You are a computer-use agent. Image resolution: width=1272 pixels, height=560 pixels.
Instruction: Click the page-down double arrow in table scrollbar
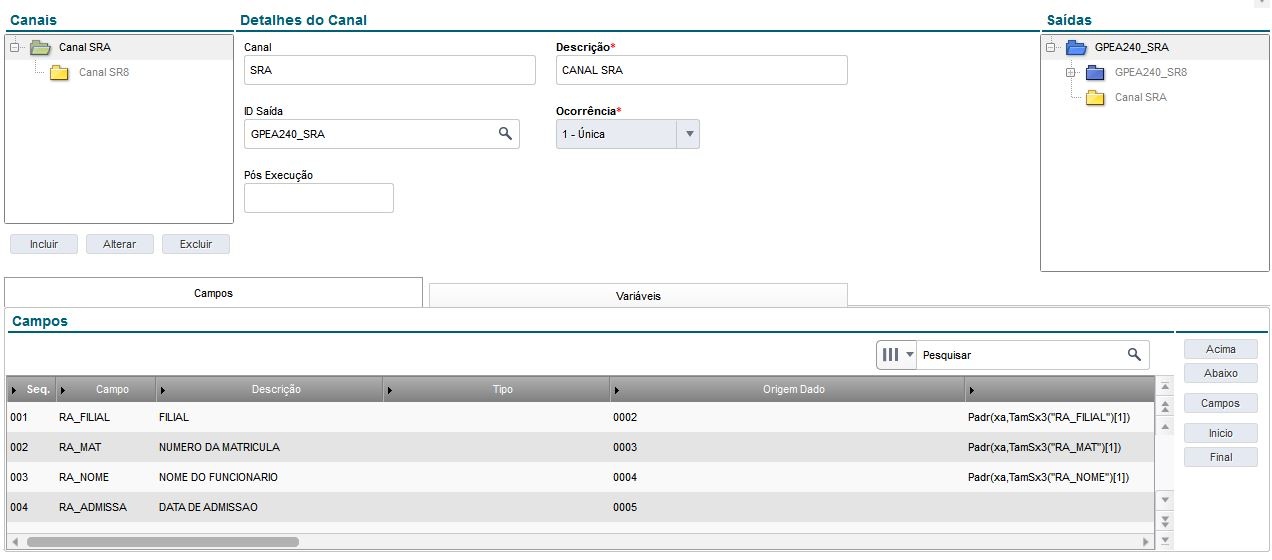point(1164,520)
